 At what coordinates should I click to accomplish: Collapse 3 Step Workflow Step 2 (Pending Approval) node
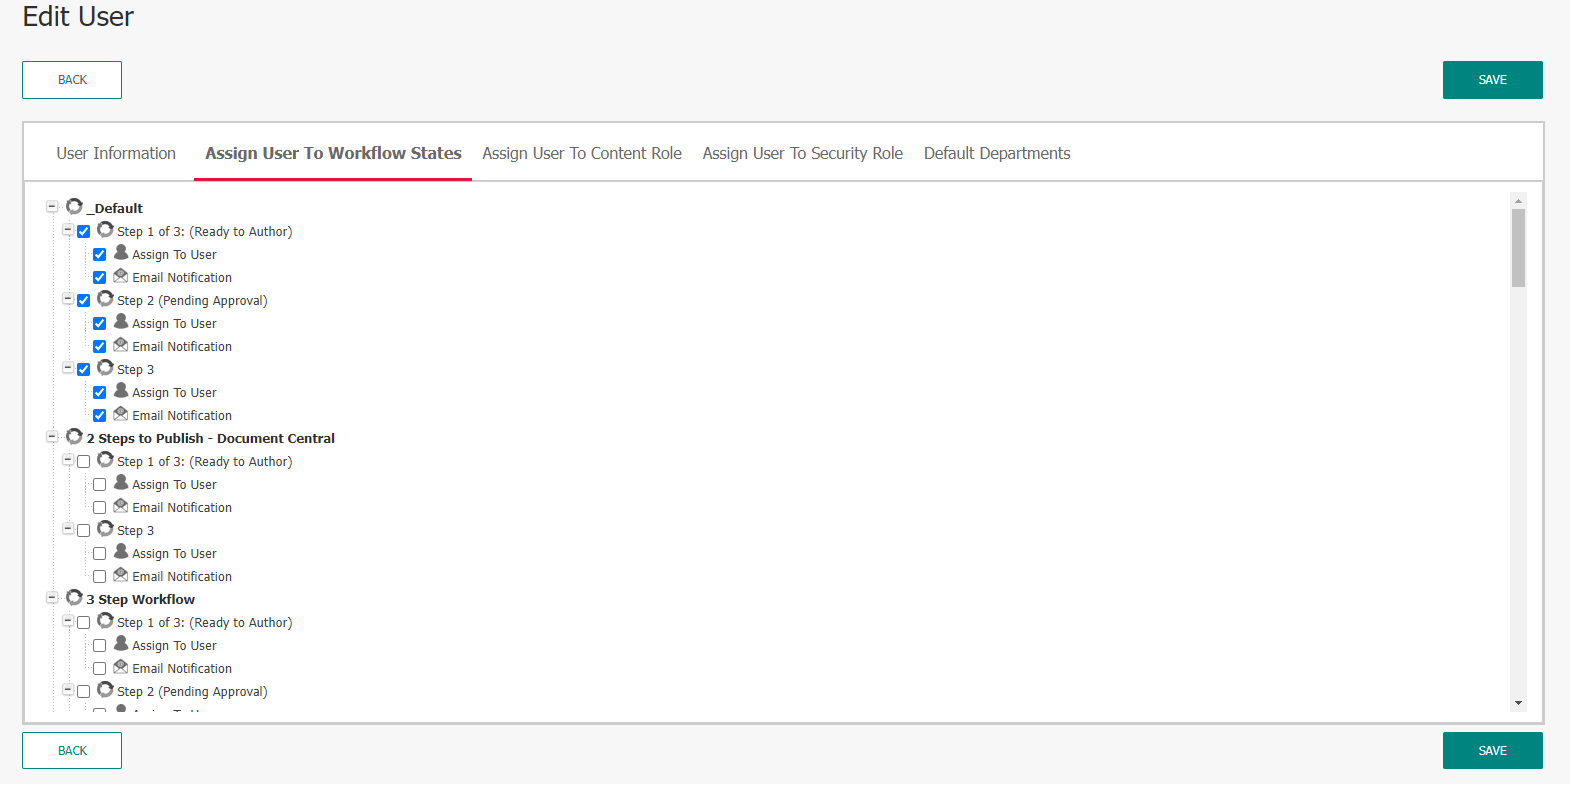click(x=68, y=690)
